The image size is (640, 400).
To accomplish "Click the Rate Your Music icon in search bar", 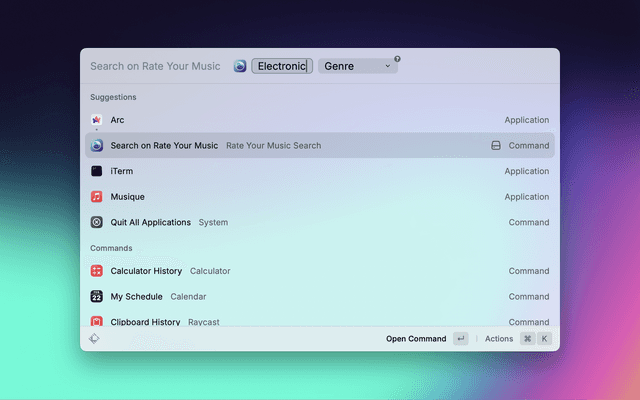I will [x=240, y=66].
